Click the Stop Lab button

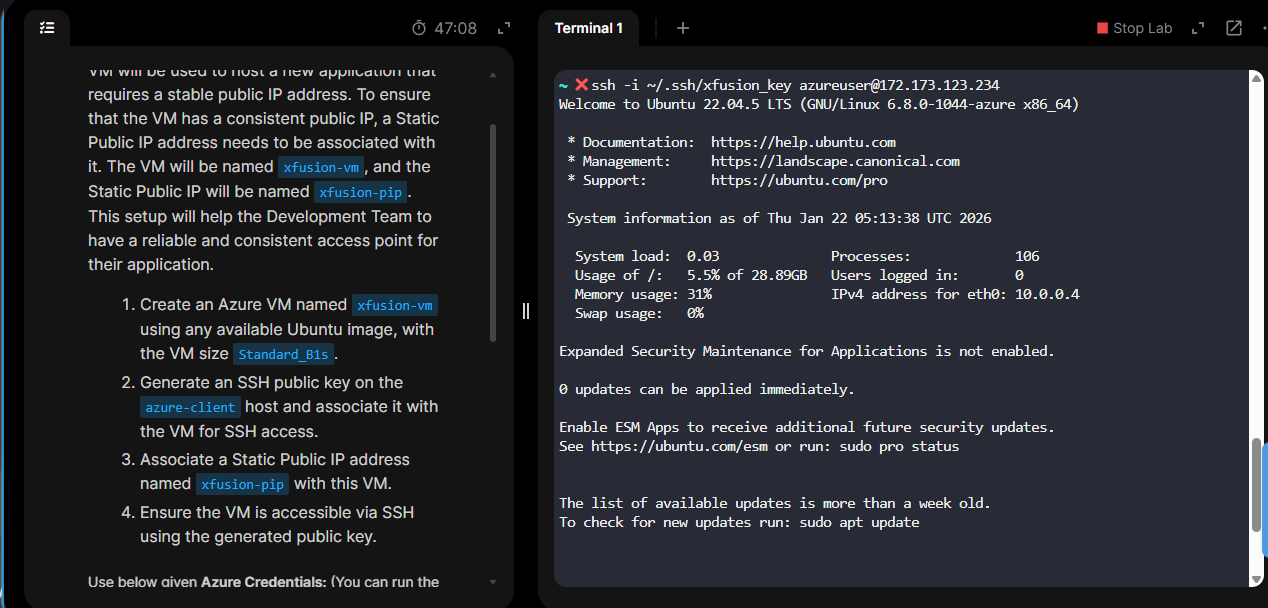pyautogui.click(x=1134, y=28)
